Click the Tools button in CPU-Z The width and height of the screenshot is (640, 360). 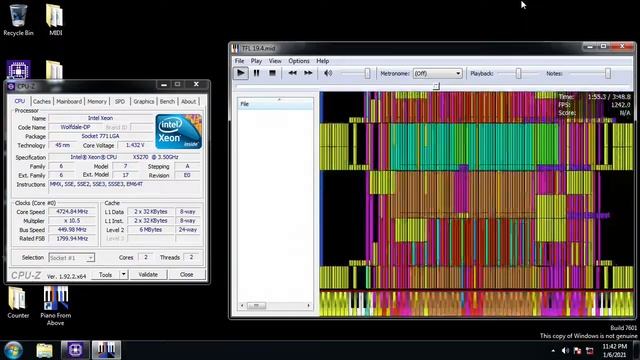(x=105, y=275)
